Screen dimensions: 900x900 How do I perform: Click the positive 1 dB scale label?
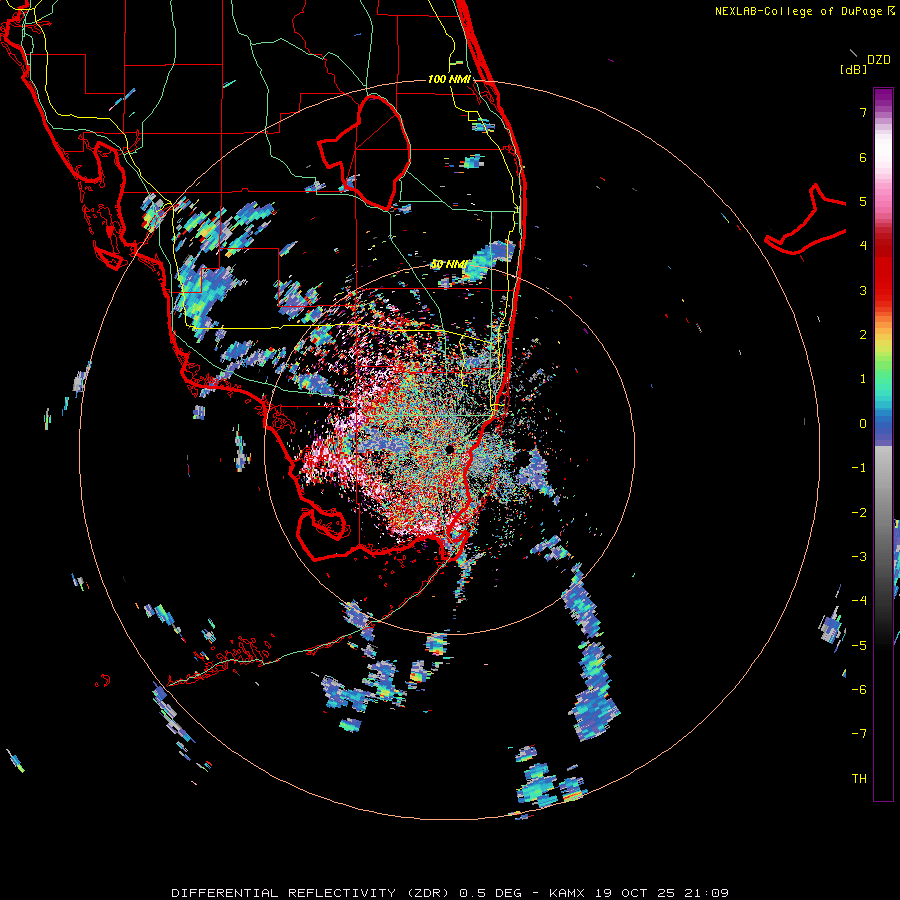863,379
